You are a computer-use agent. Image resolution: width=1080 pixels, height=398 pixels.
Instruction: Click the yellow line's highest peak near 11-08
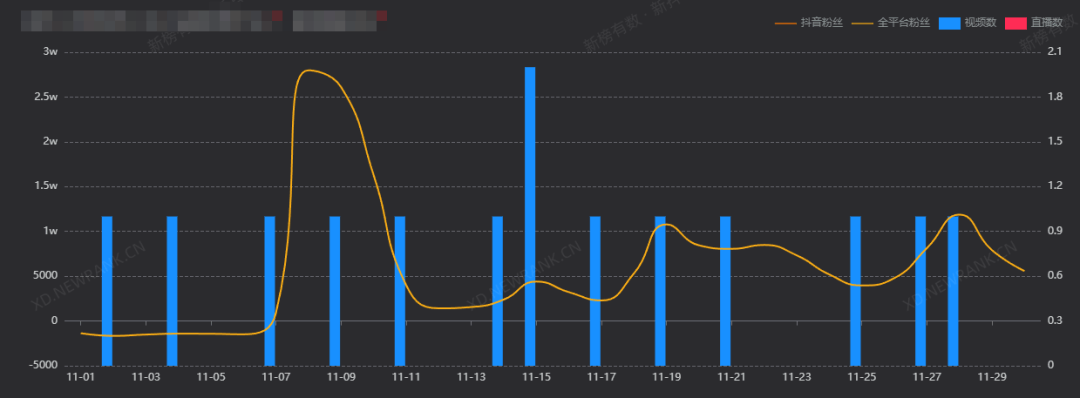[x=308, y=70]
